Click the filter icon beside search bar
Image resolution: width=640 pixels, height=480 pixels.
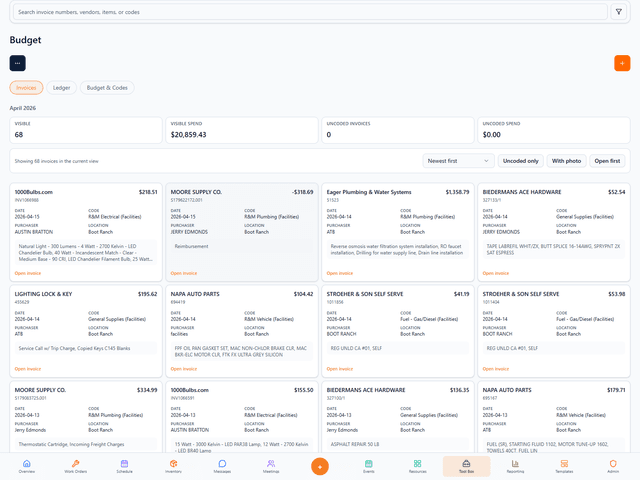(618, 12)
